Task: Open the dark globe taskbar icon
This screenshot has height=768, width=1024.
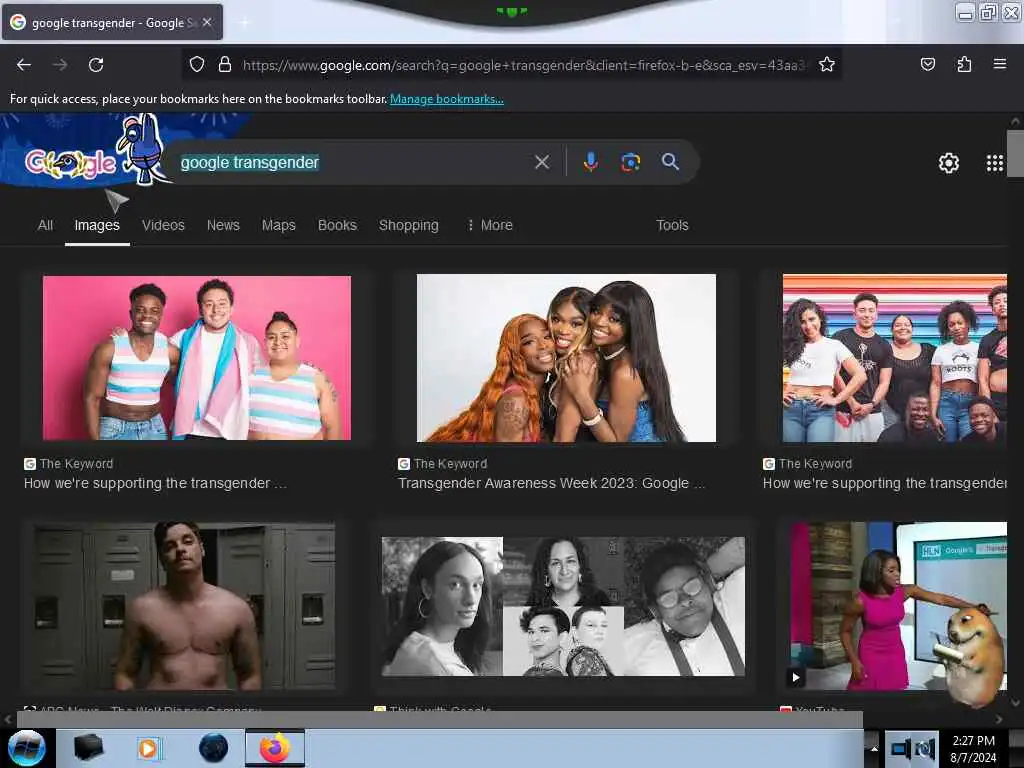Action: click(213, 748)
